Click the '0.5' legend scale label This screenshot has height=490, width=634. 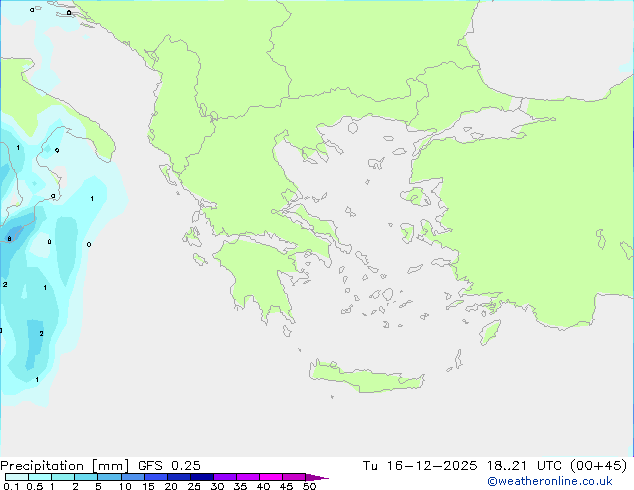[35, 486]
